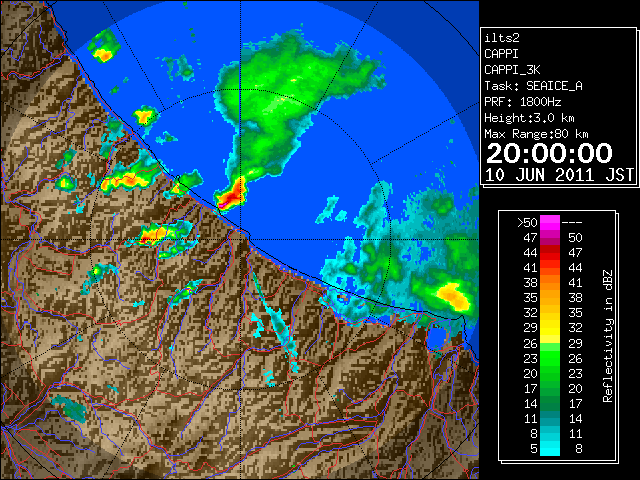Click the '>50' legend label
The image size is (640, 480).
pyautogui.click(x=527, y=223)
